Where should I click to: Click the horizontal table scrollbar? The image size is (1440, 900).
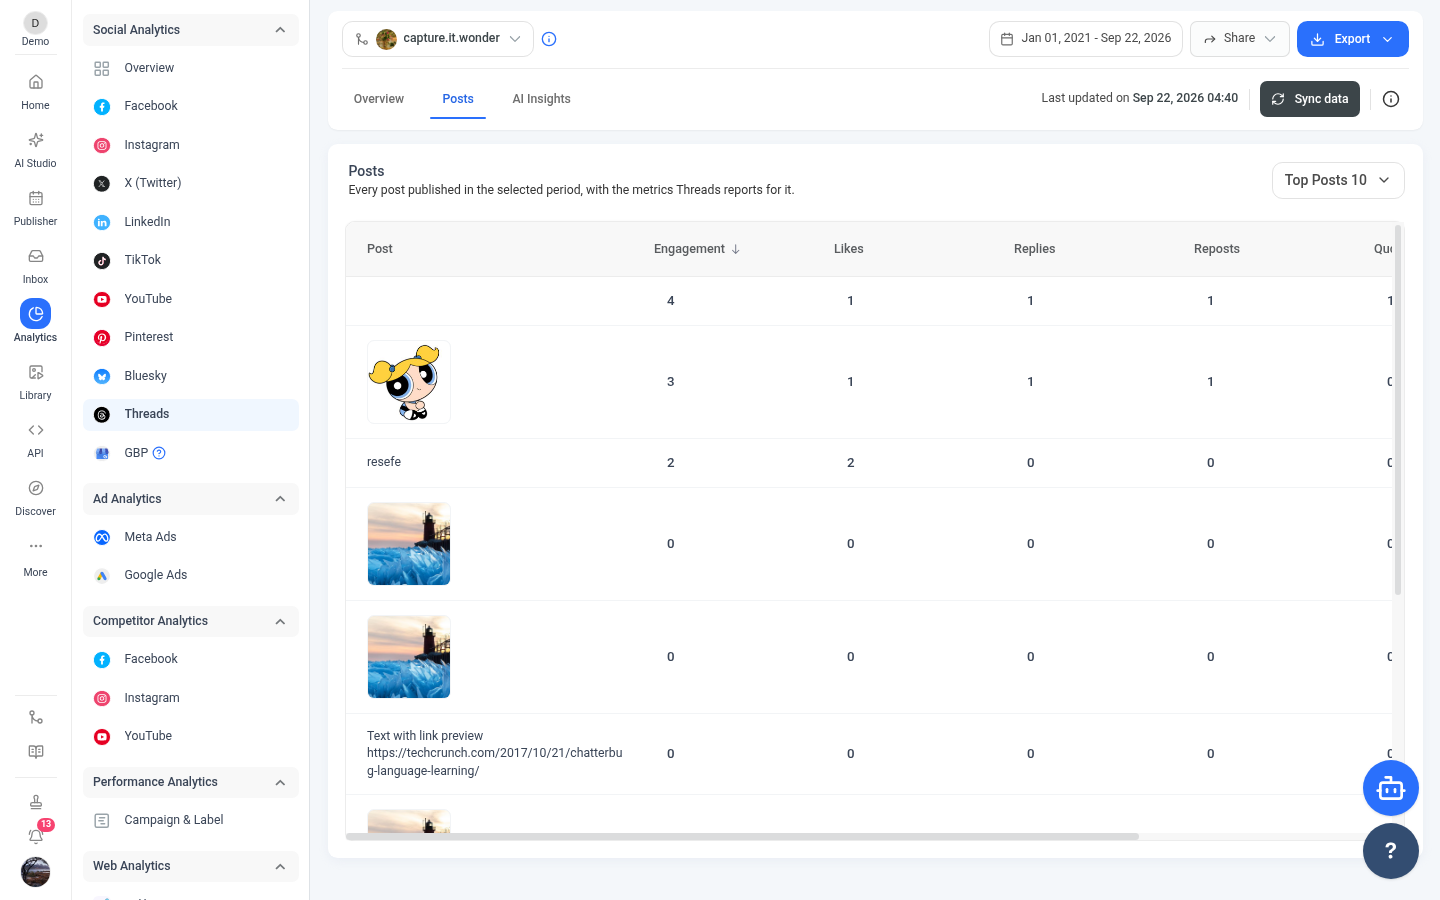[742, 836]
